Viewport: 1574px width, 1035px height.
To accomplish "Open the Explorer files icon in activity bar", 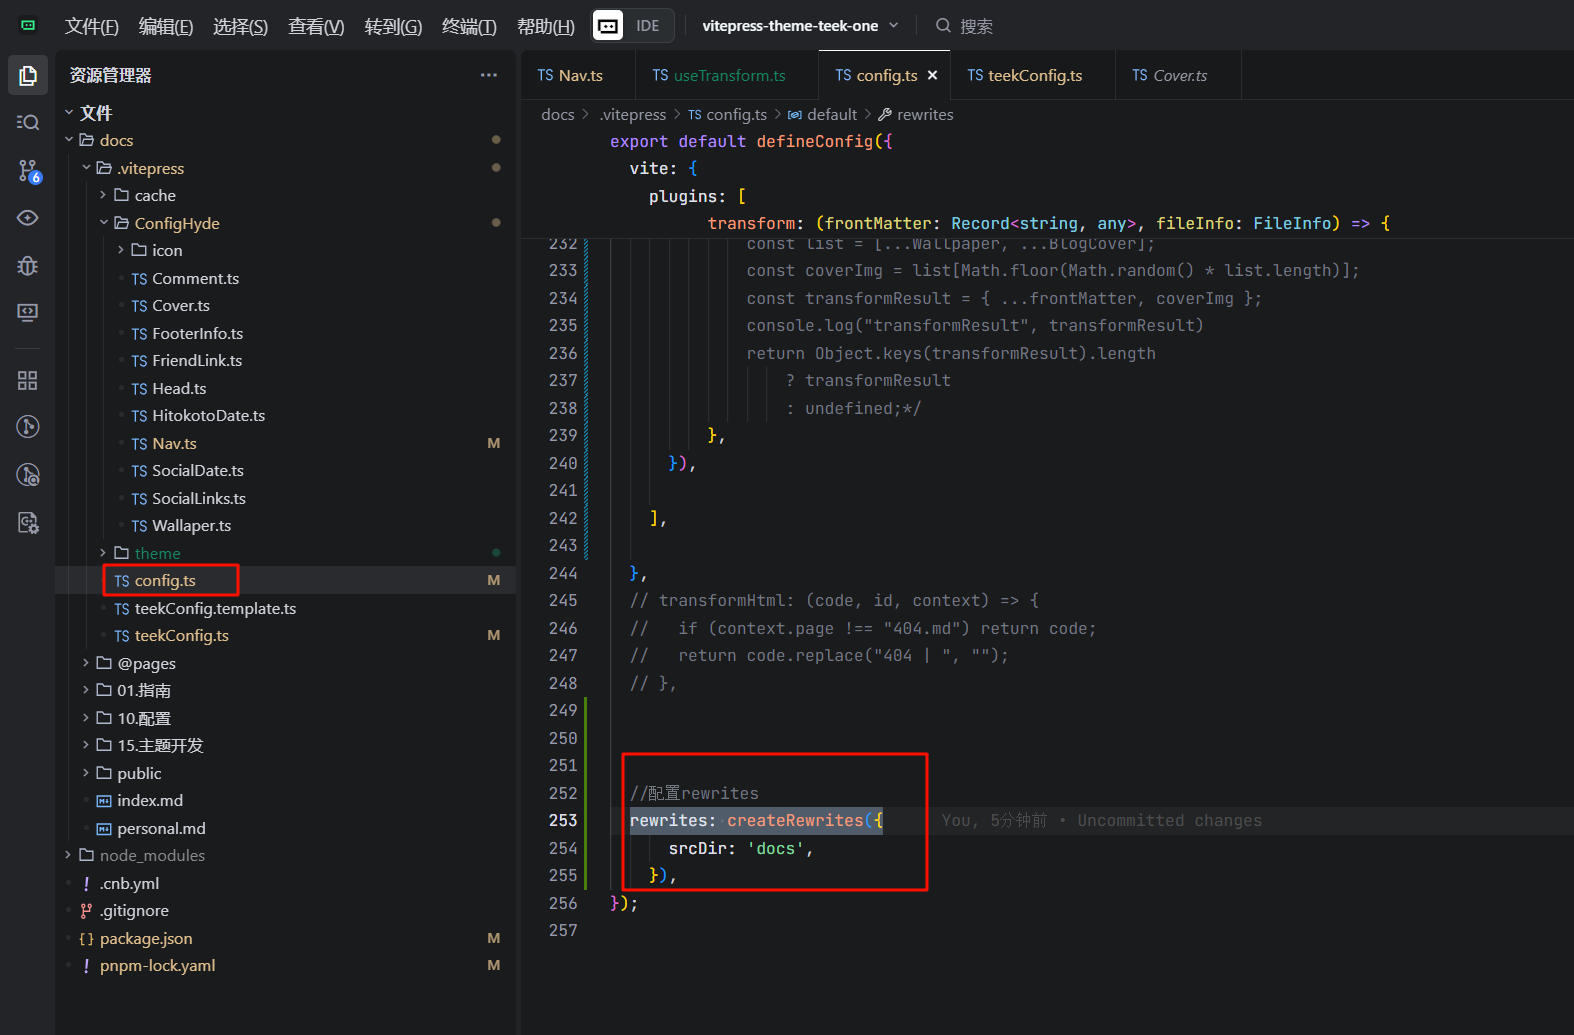I will 28,76.
